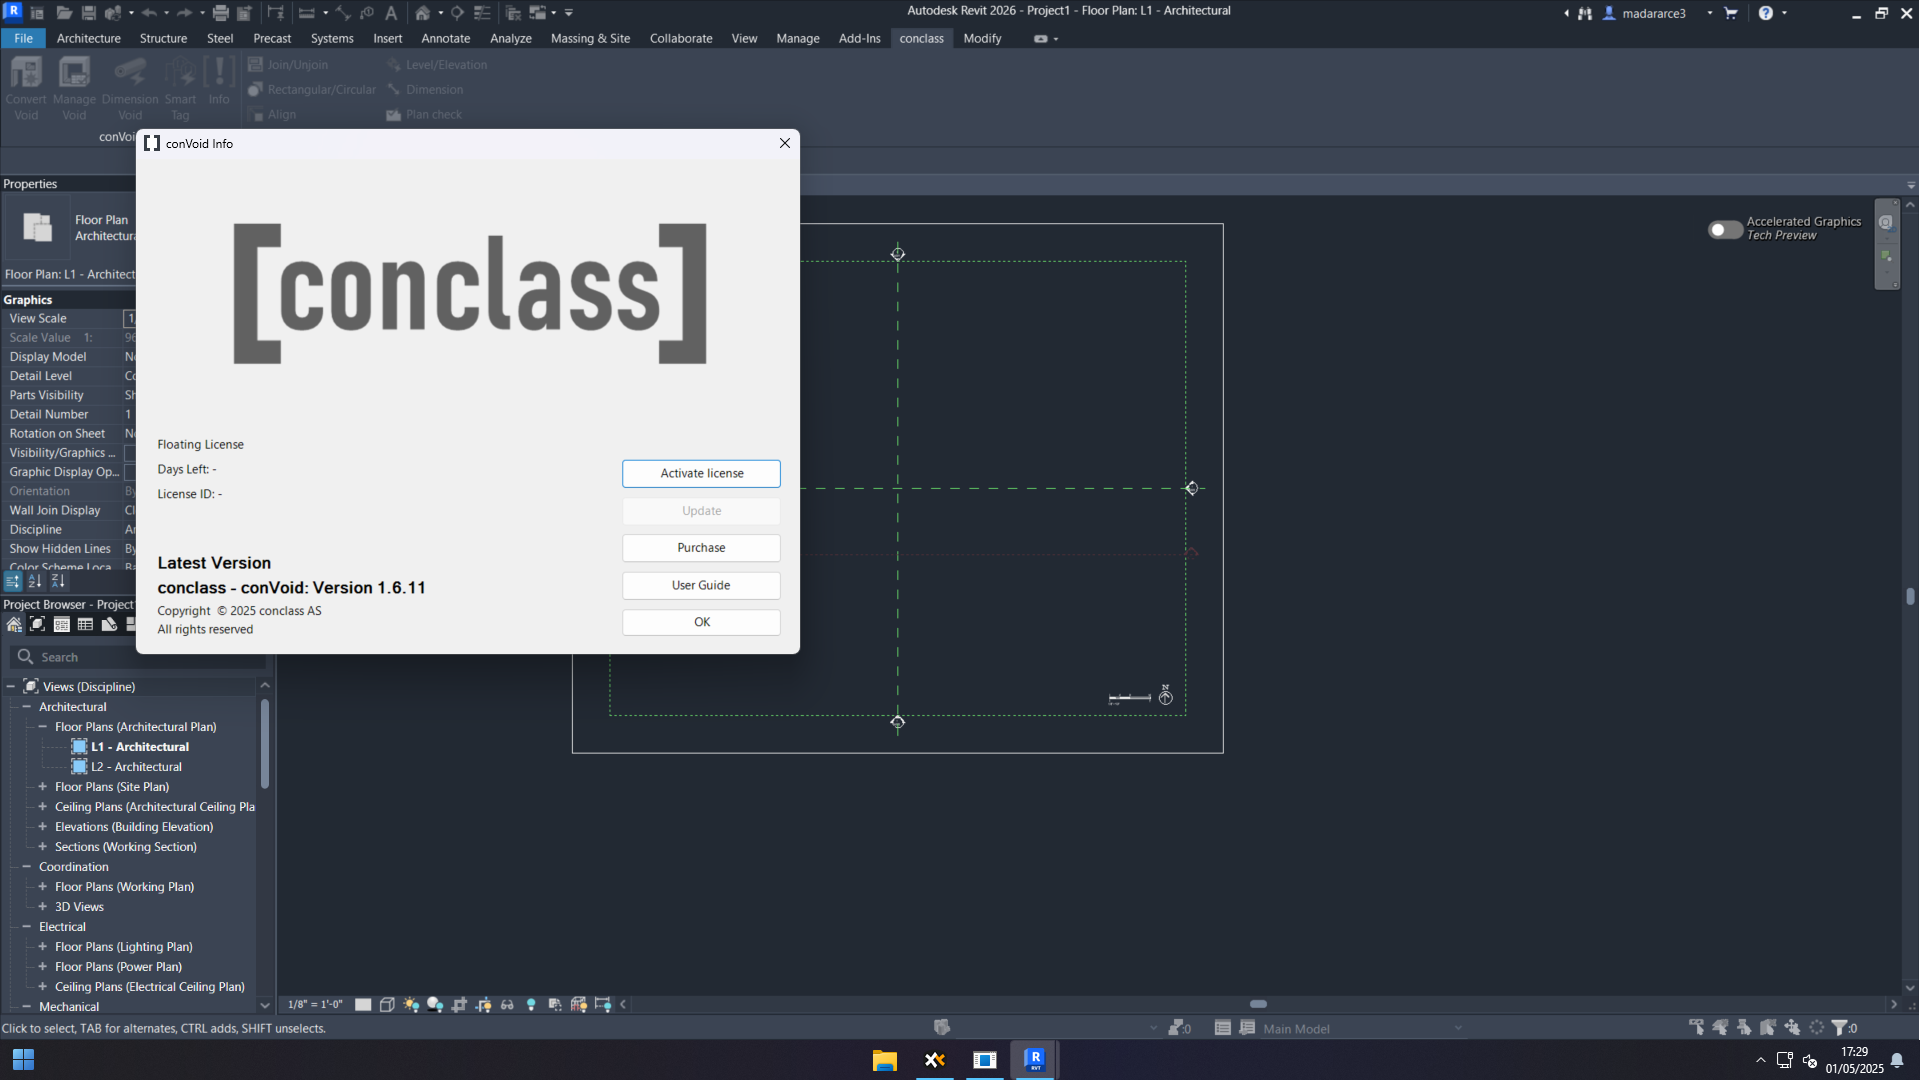The width and height of the screenshot is (1920, 1080).
Task: Select the Text (A) tool icon
Action: [x=391, y=13]
